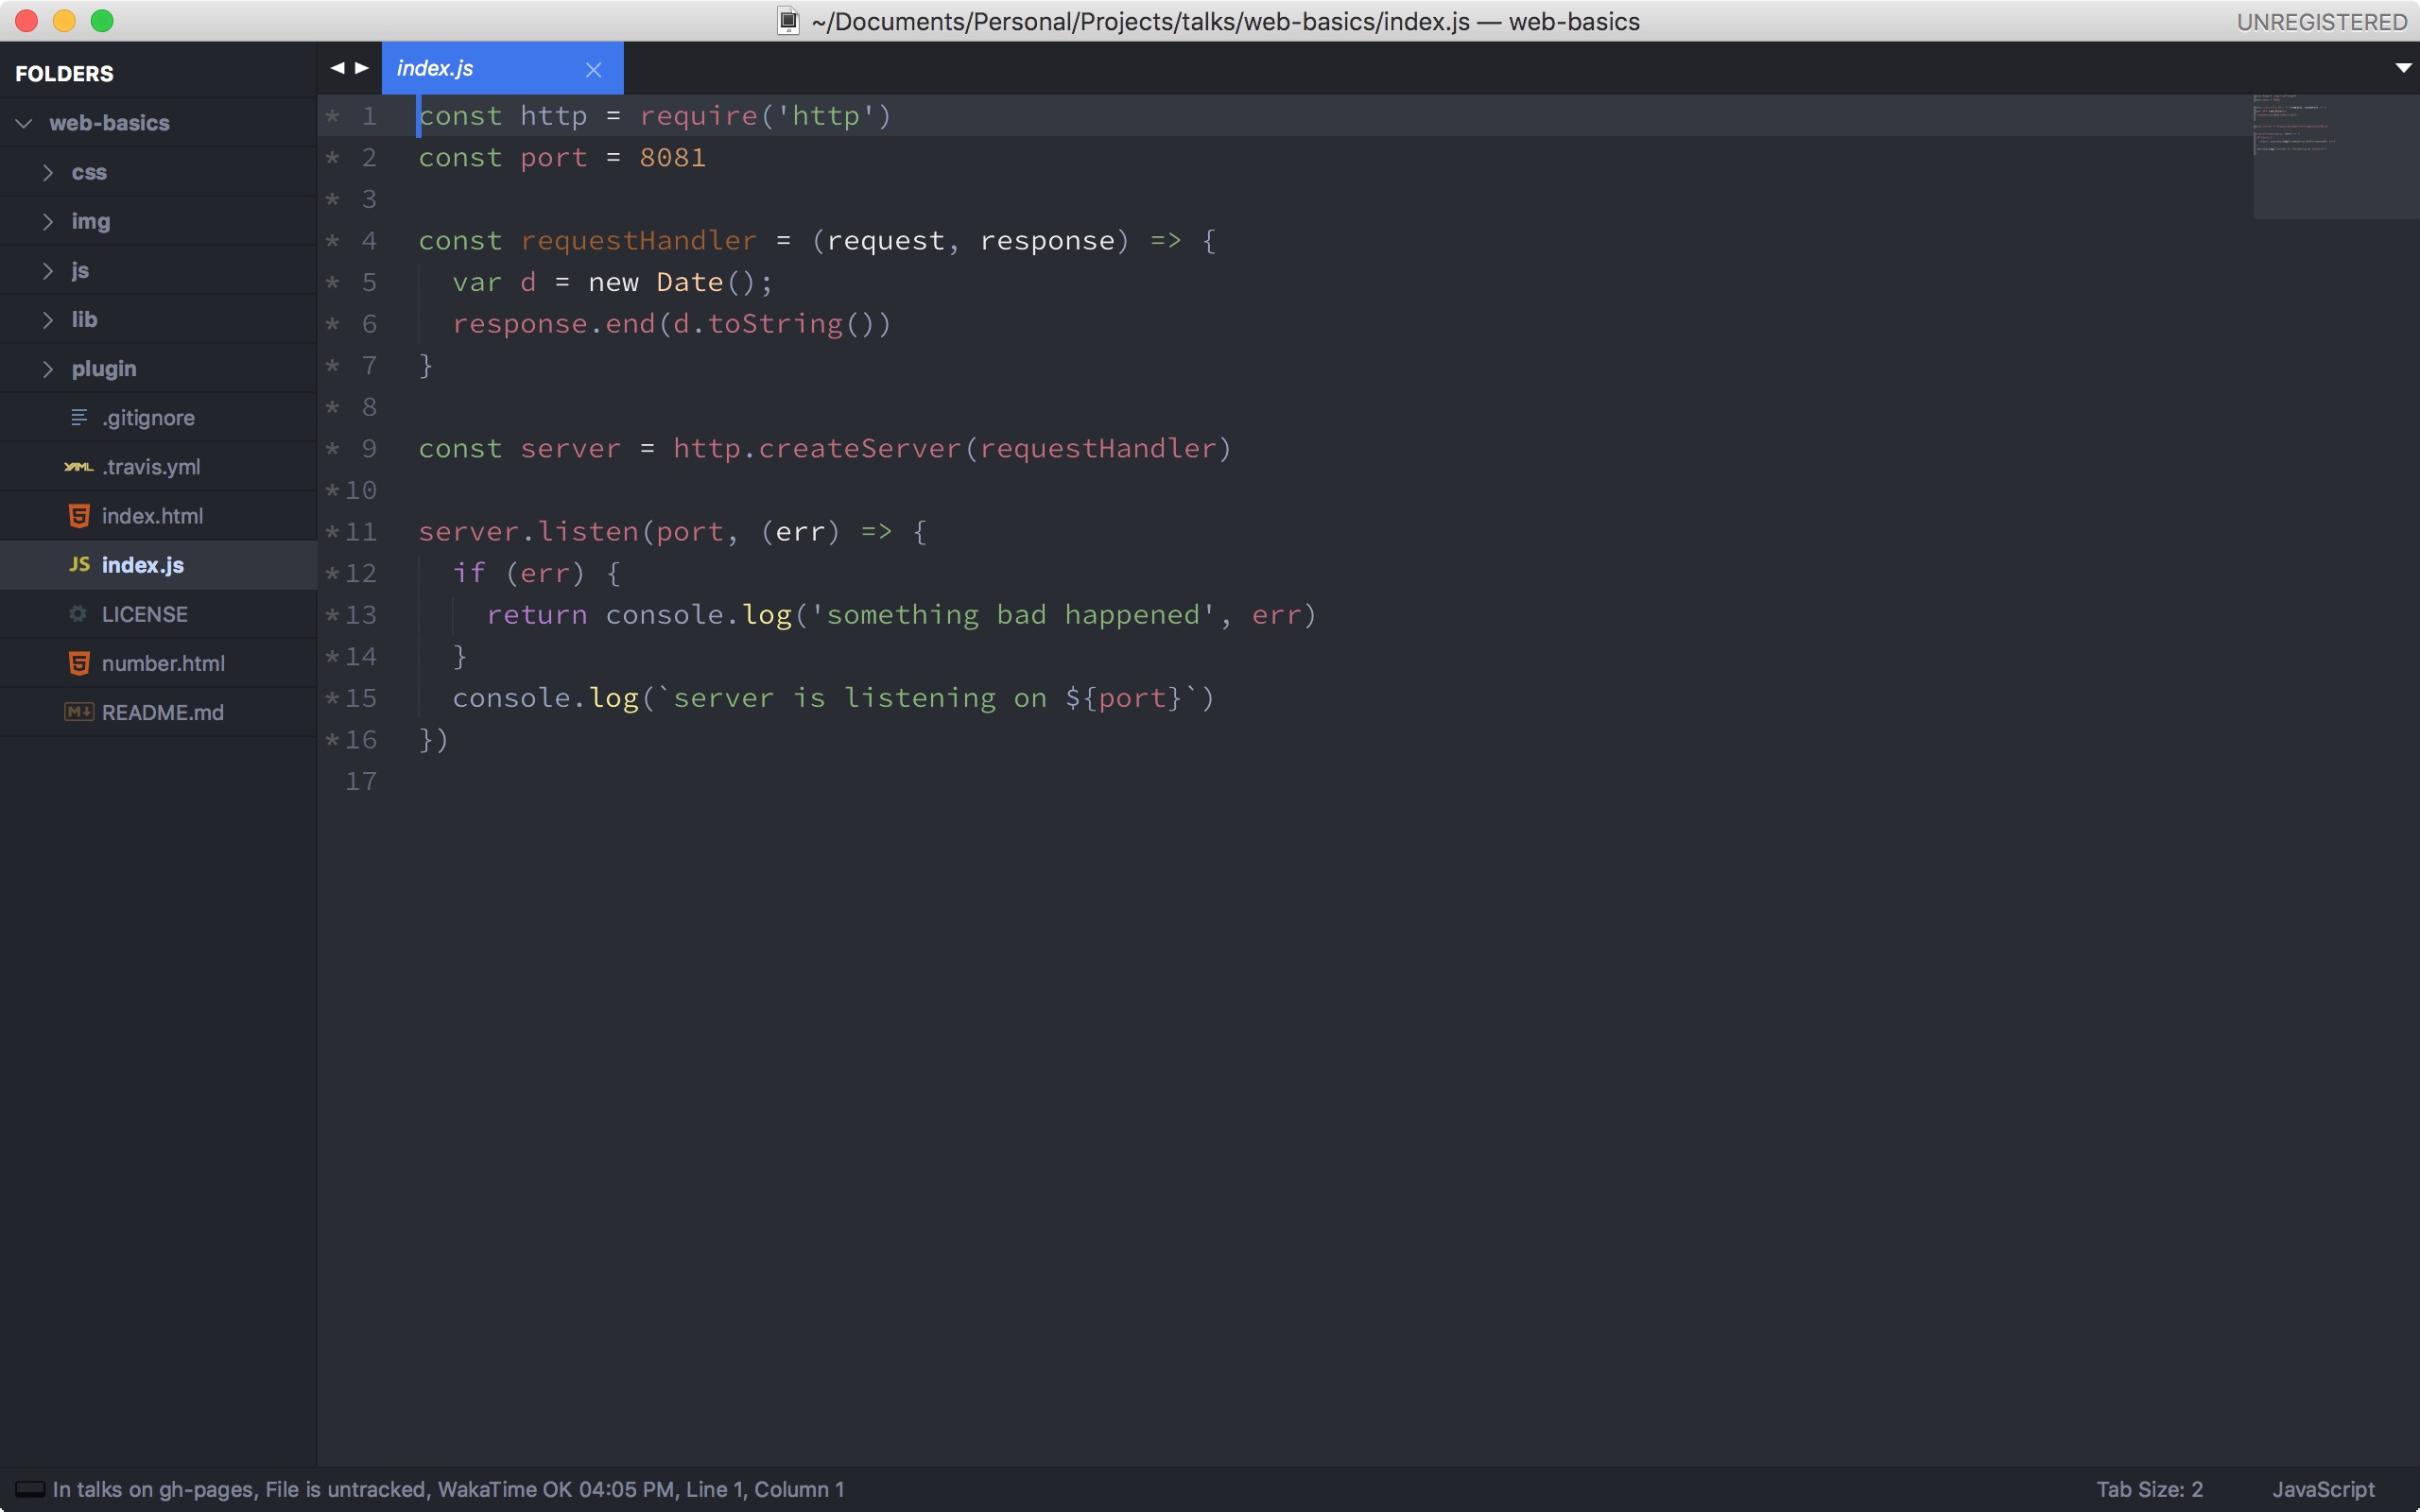Close the index.js tab
The image size is (2420, 1512).
[593, 69]
